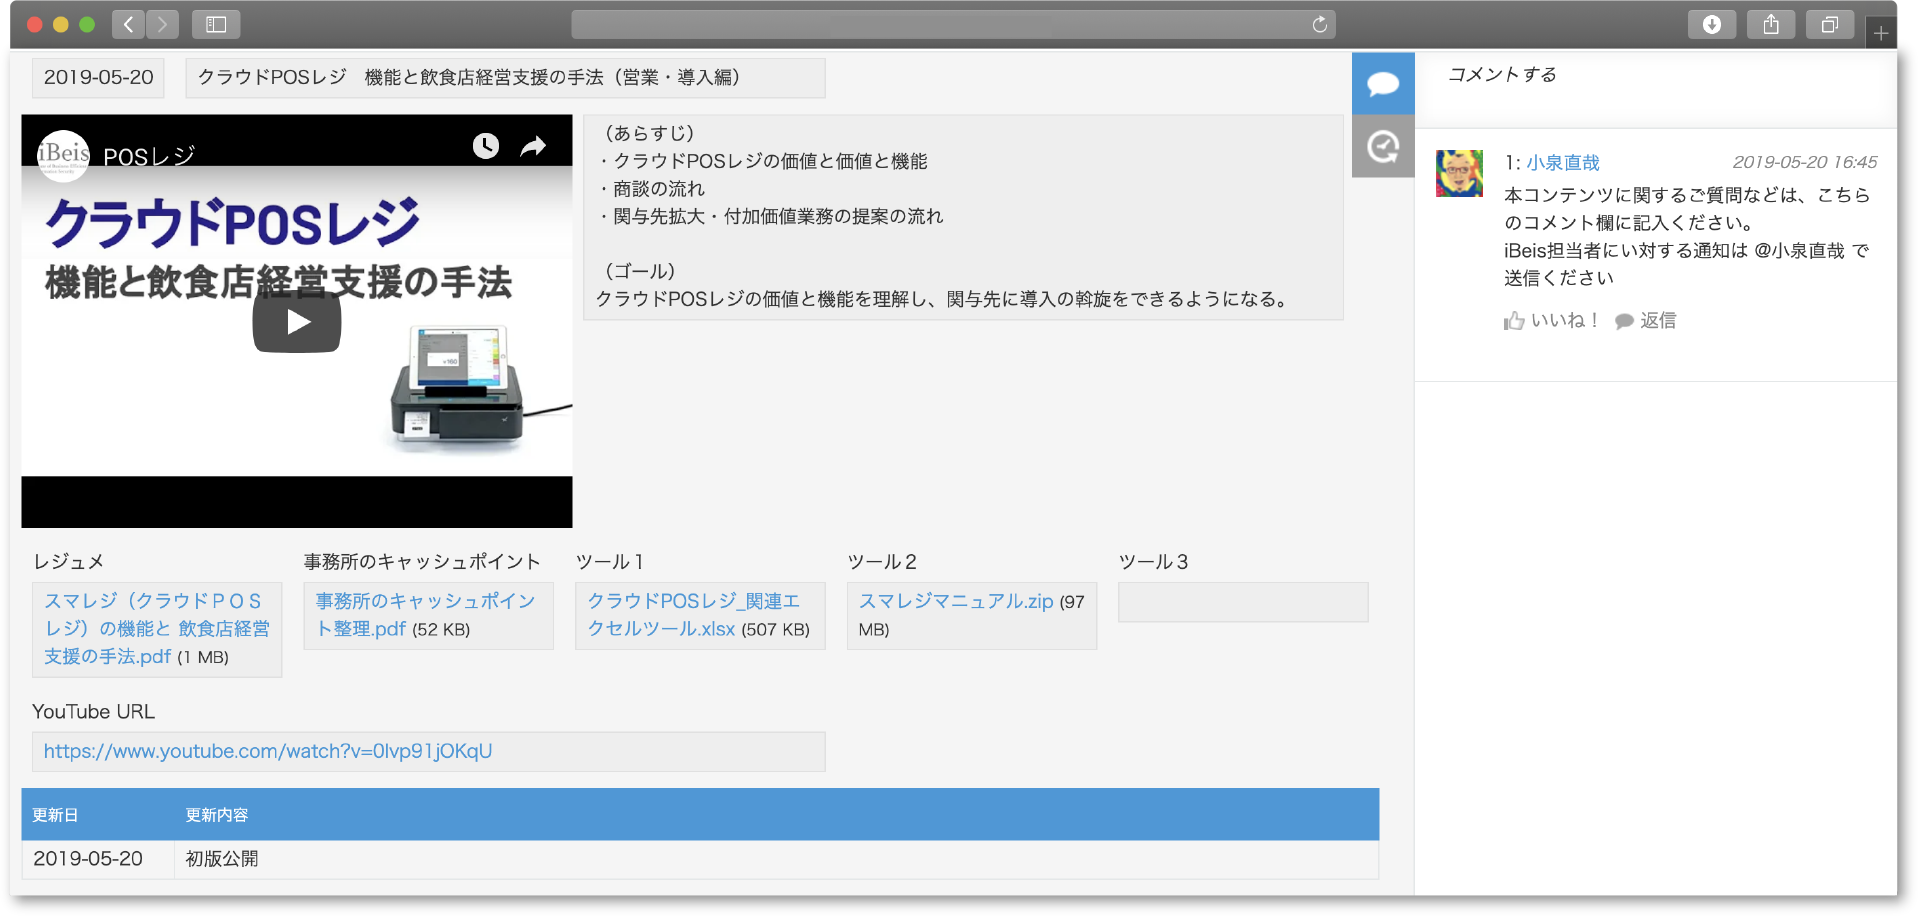Play the クラウドPOSレジ video
Viewport: 1918px width, 916px height.
(297, 322)
